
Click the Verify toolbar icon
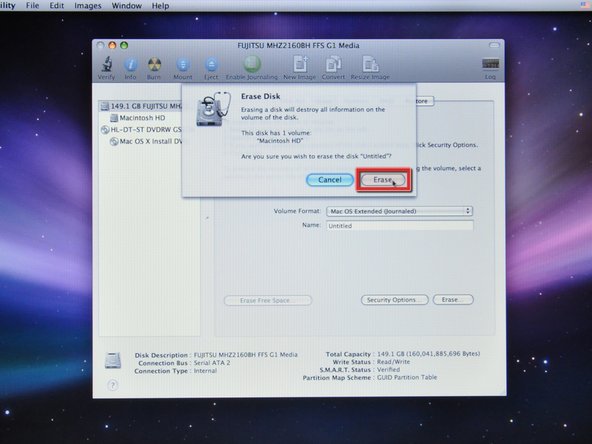(x=107, y=68)
